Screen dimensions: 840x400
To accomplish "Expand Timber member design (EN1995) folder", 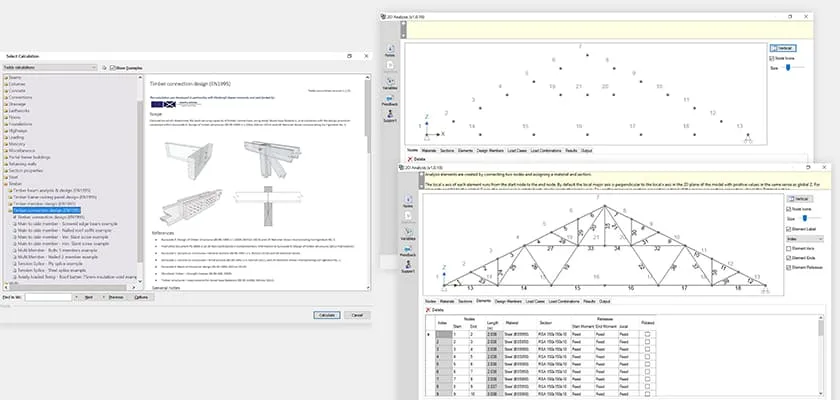I will tap(10, 204).
